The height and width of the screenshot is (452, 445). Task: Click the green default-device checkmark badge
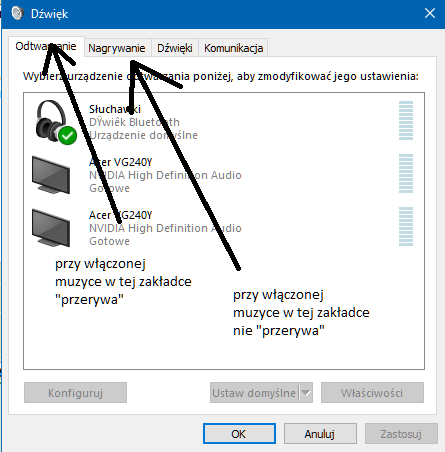pyautogui.click(x=68, y=135)
